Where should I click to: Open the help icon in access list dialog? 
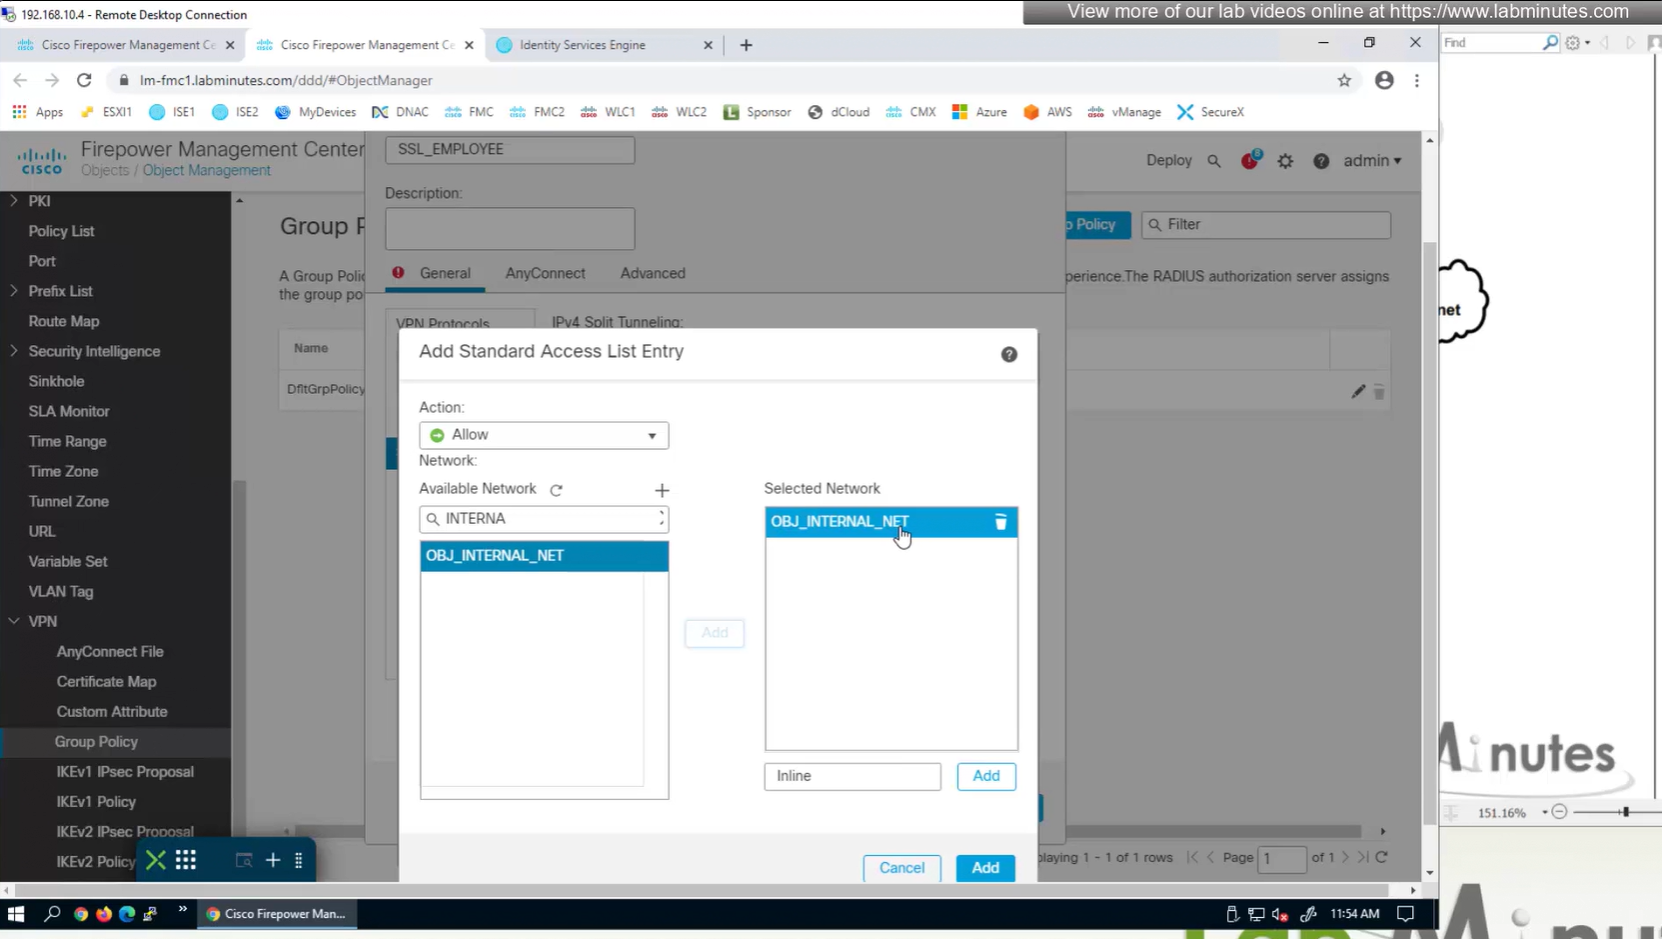pos(1009,354)
